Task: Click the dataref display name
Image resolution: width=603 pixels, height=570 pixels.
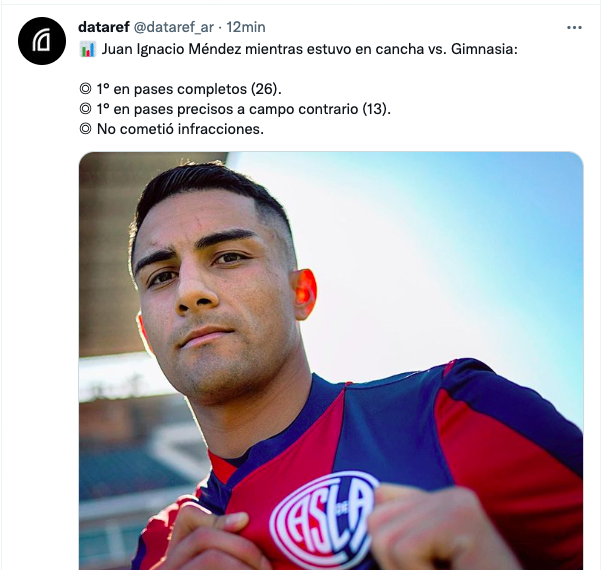Action: pyautogui.click(x=104, y=27)
